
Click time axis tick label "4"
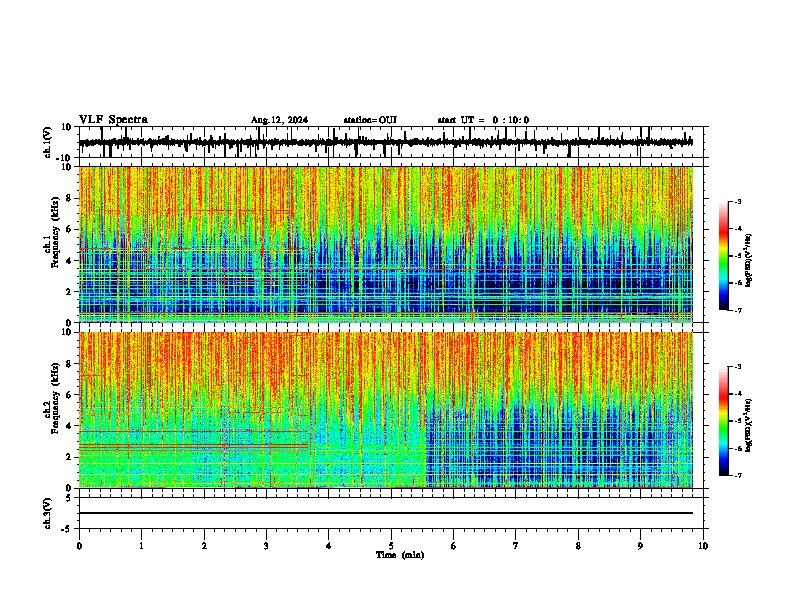click(x=329, y=546)
